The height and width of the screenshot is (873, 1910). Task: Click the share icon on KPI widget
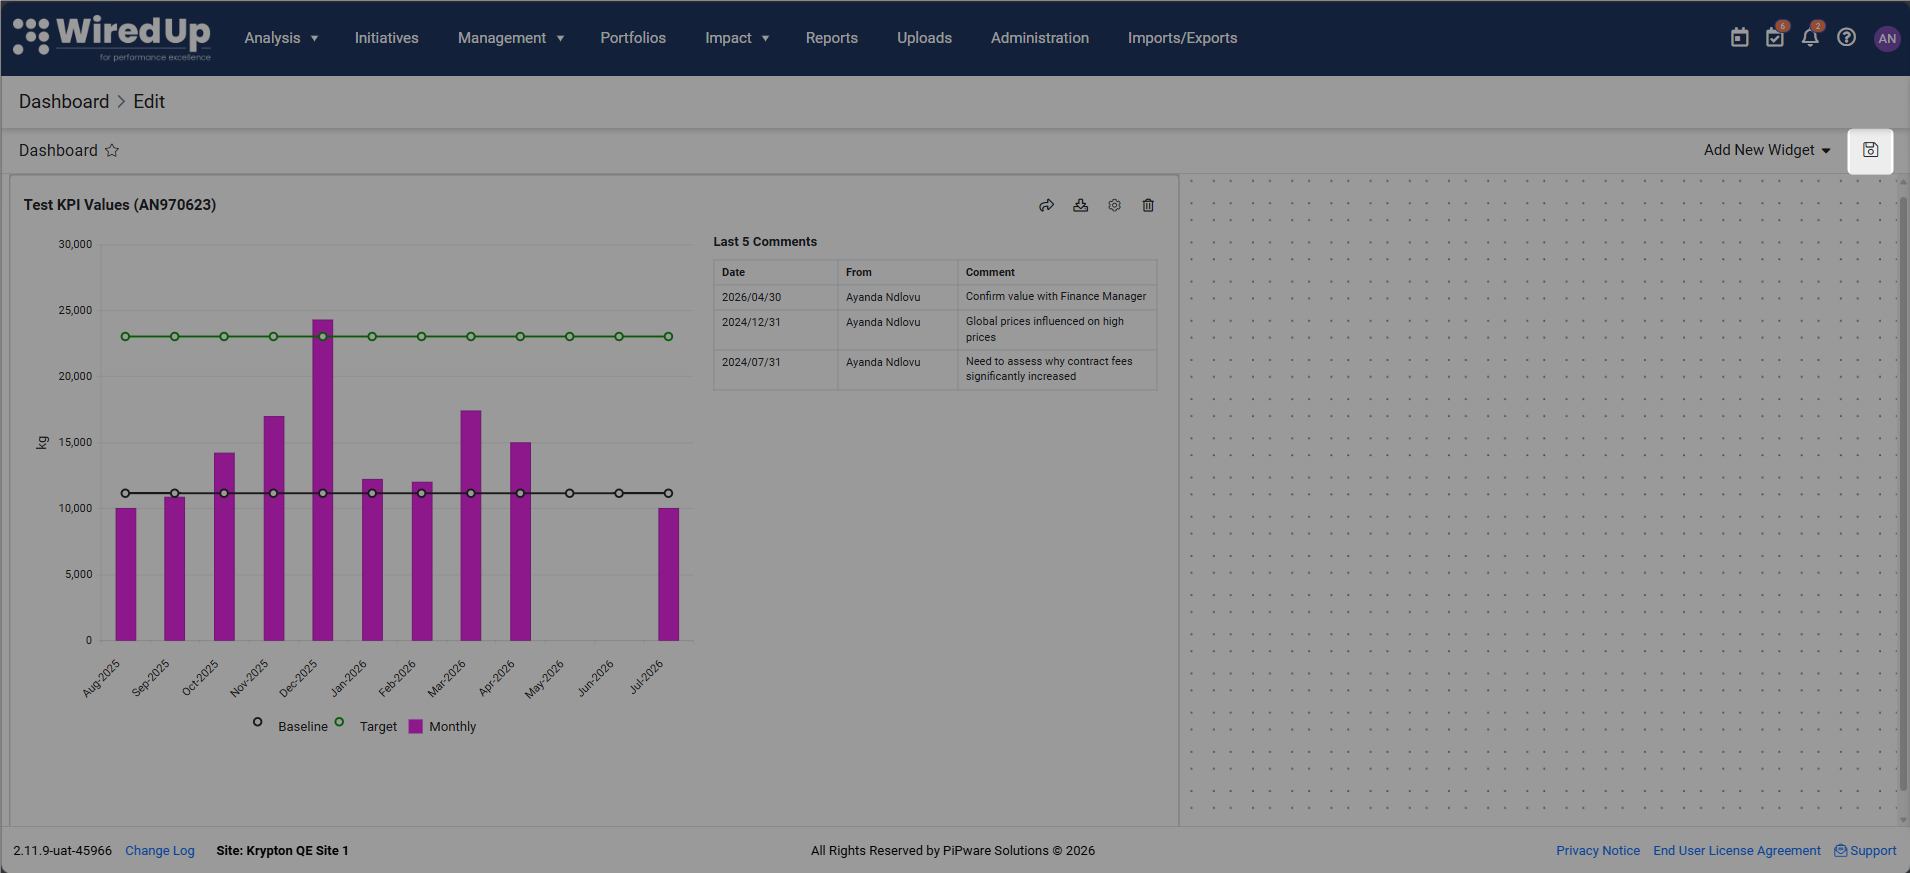[x=1046, y=205]
